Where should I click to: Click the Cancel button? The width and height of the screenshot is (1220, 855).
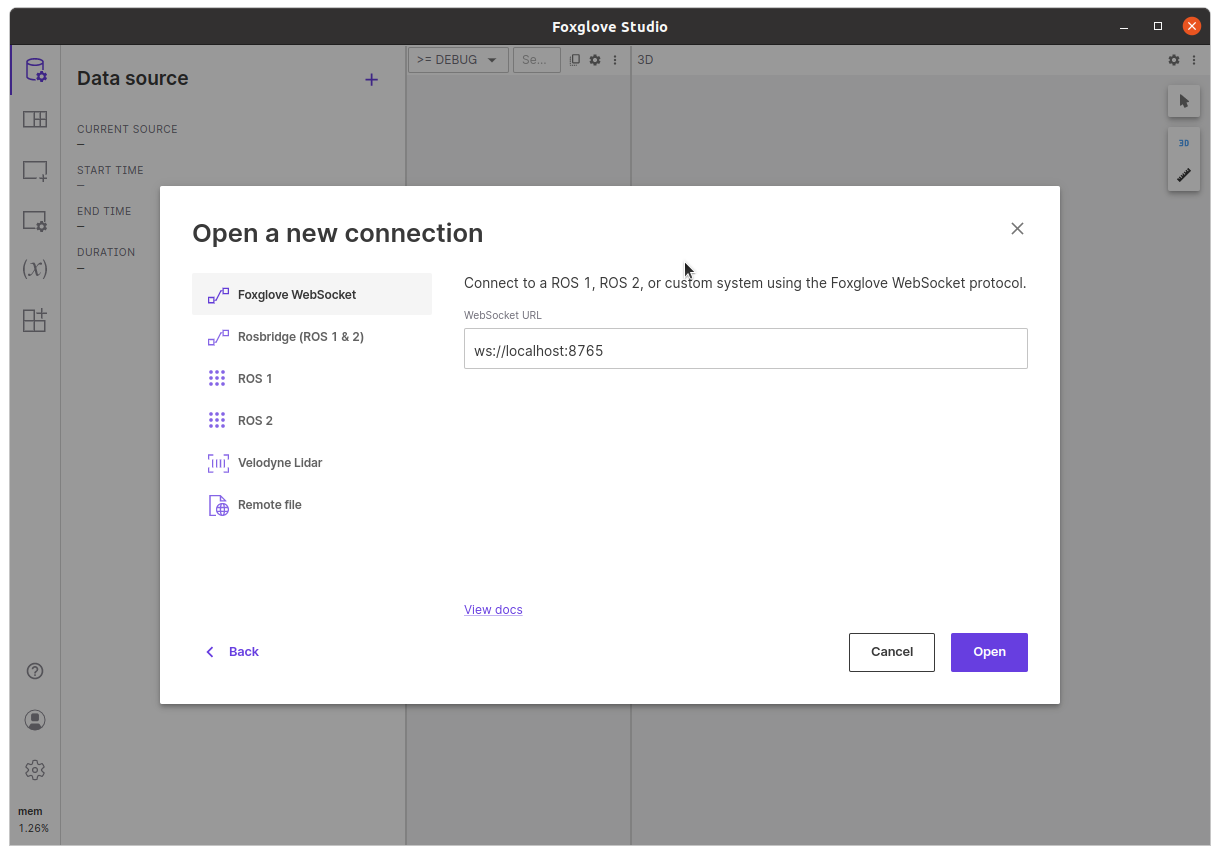click(x=892, y=652)
